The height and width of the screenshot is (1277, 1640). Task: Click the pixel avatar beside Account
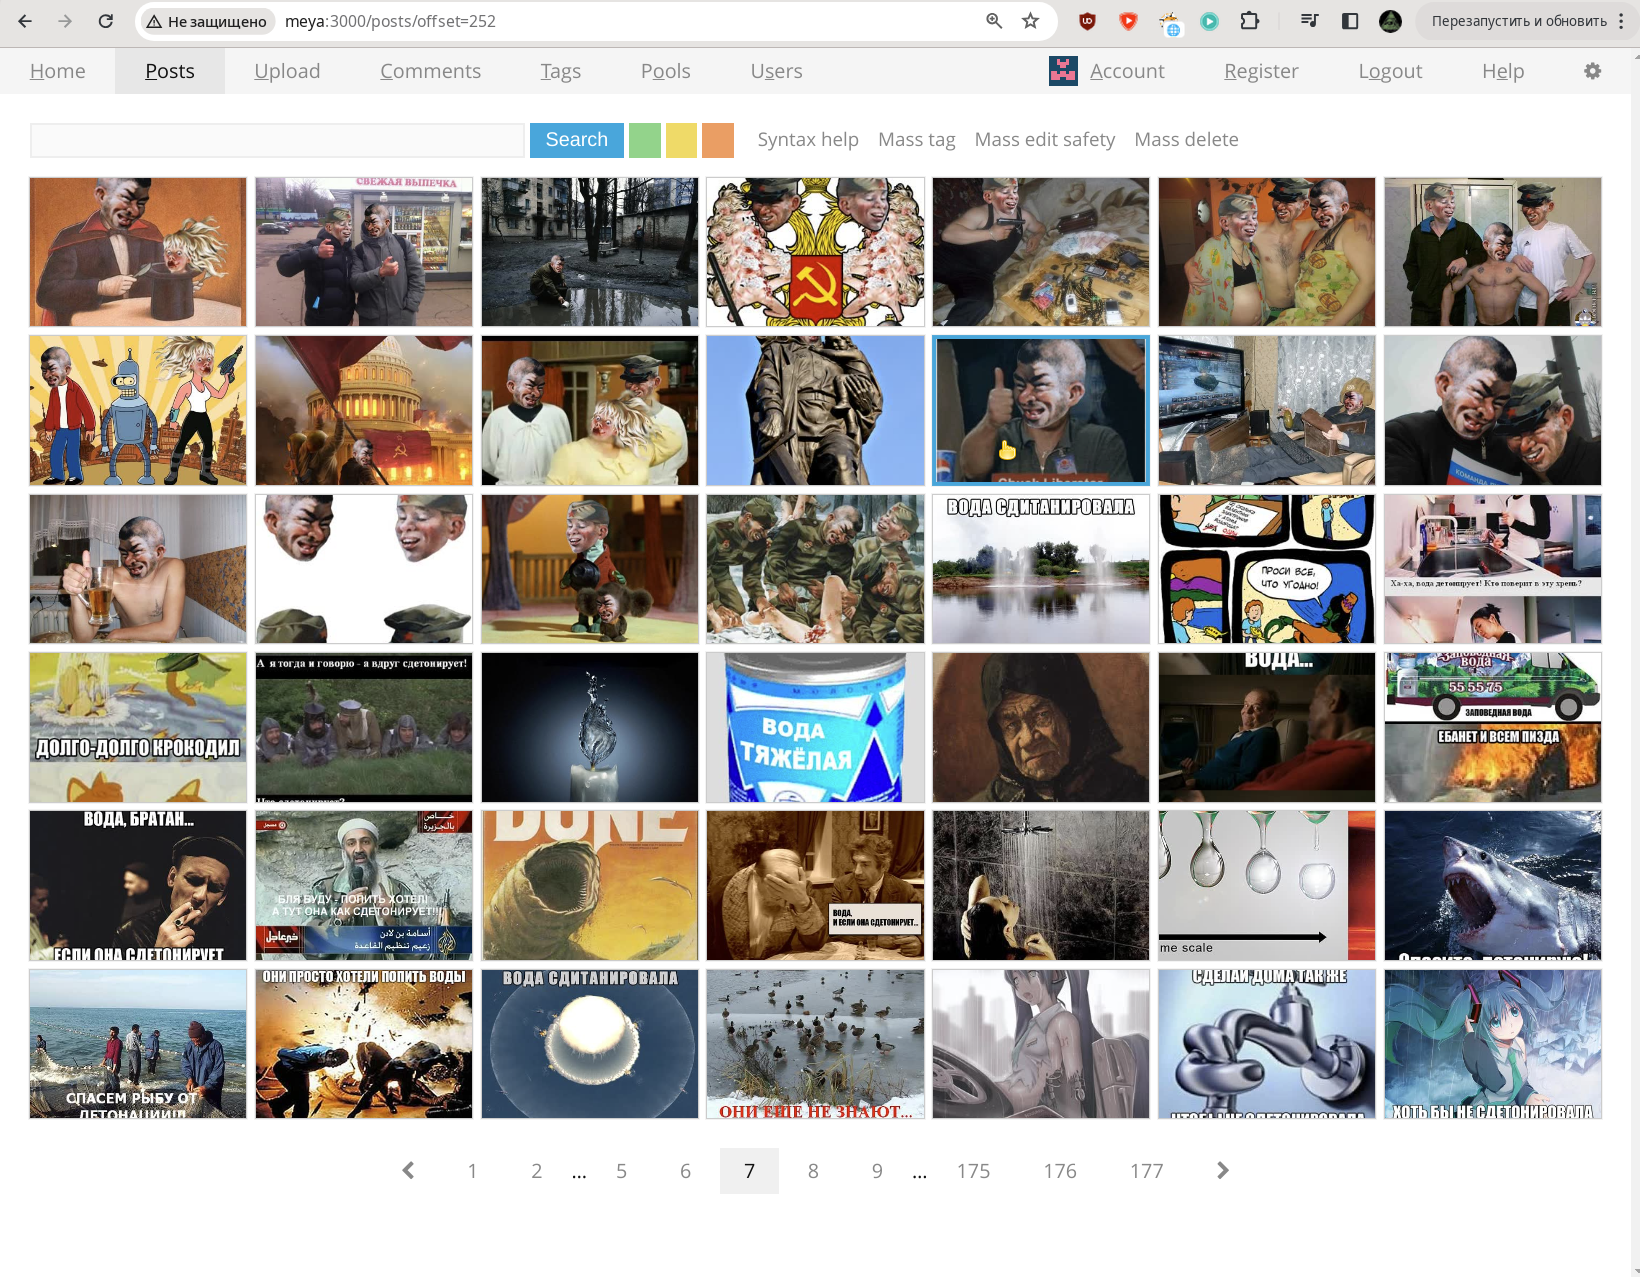pos(1063,71)
